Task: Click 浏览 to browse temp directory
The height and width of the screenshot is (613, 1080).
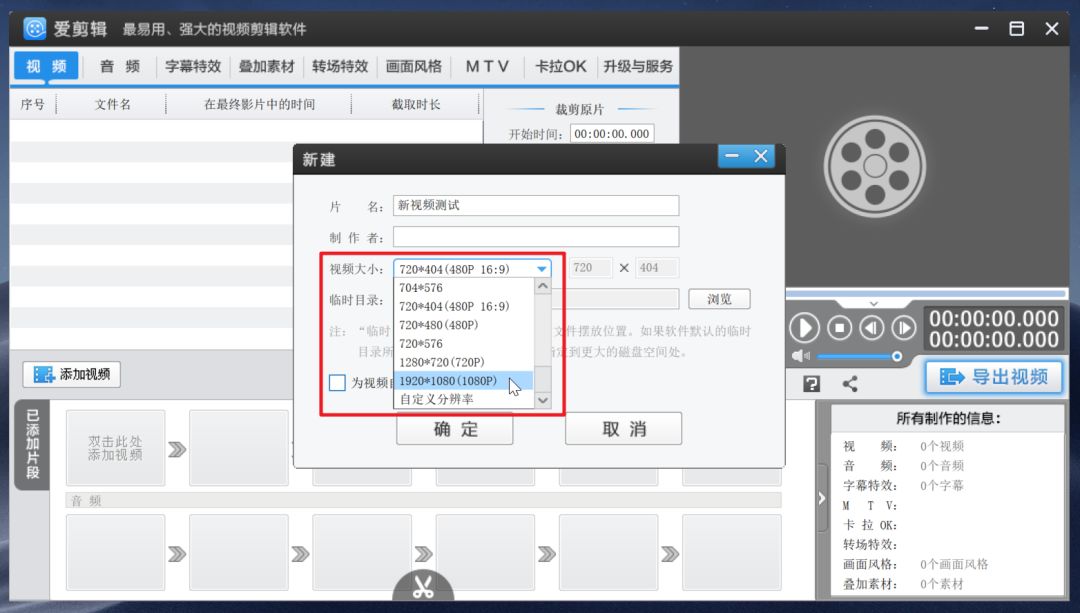Action: click(x=720, y=298)
